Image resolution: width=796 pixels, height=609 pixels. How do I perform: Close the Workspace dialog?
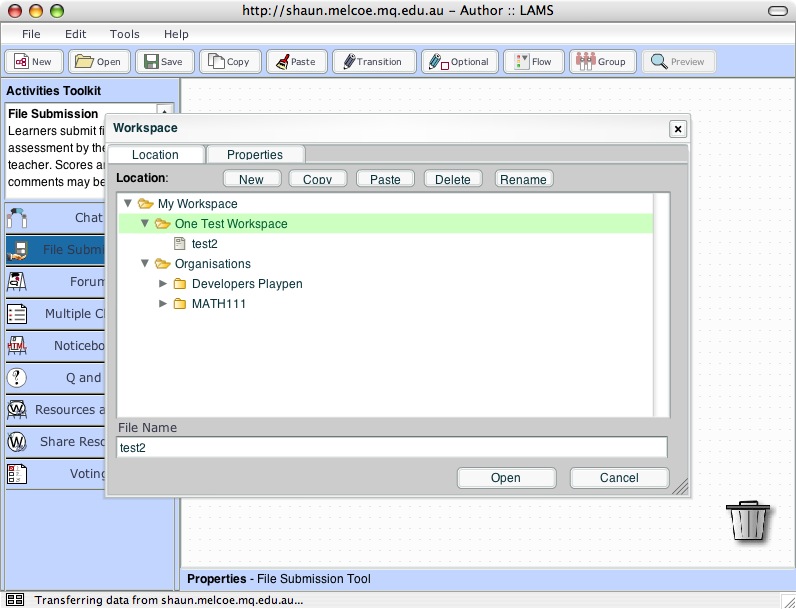coord(677,129)
